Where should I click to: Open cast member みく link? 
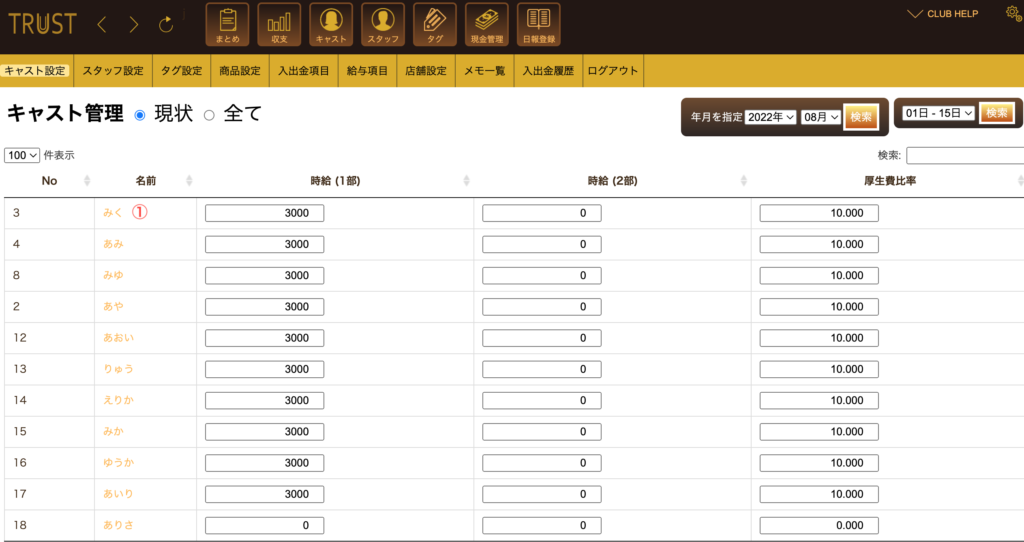113,213
